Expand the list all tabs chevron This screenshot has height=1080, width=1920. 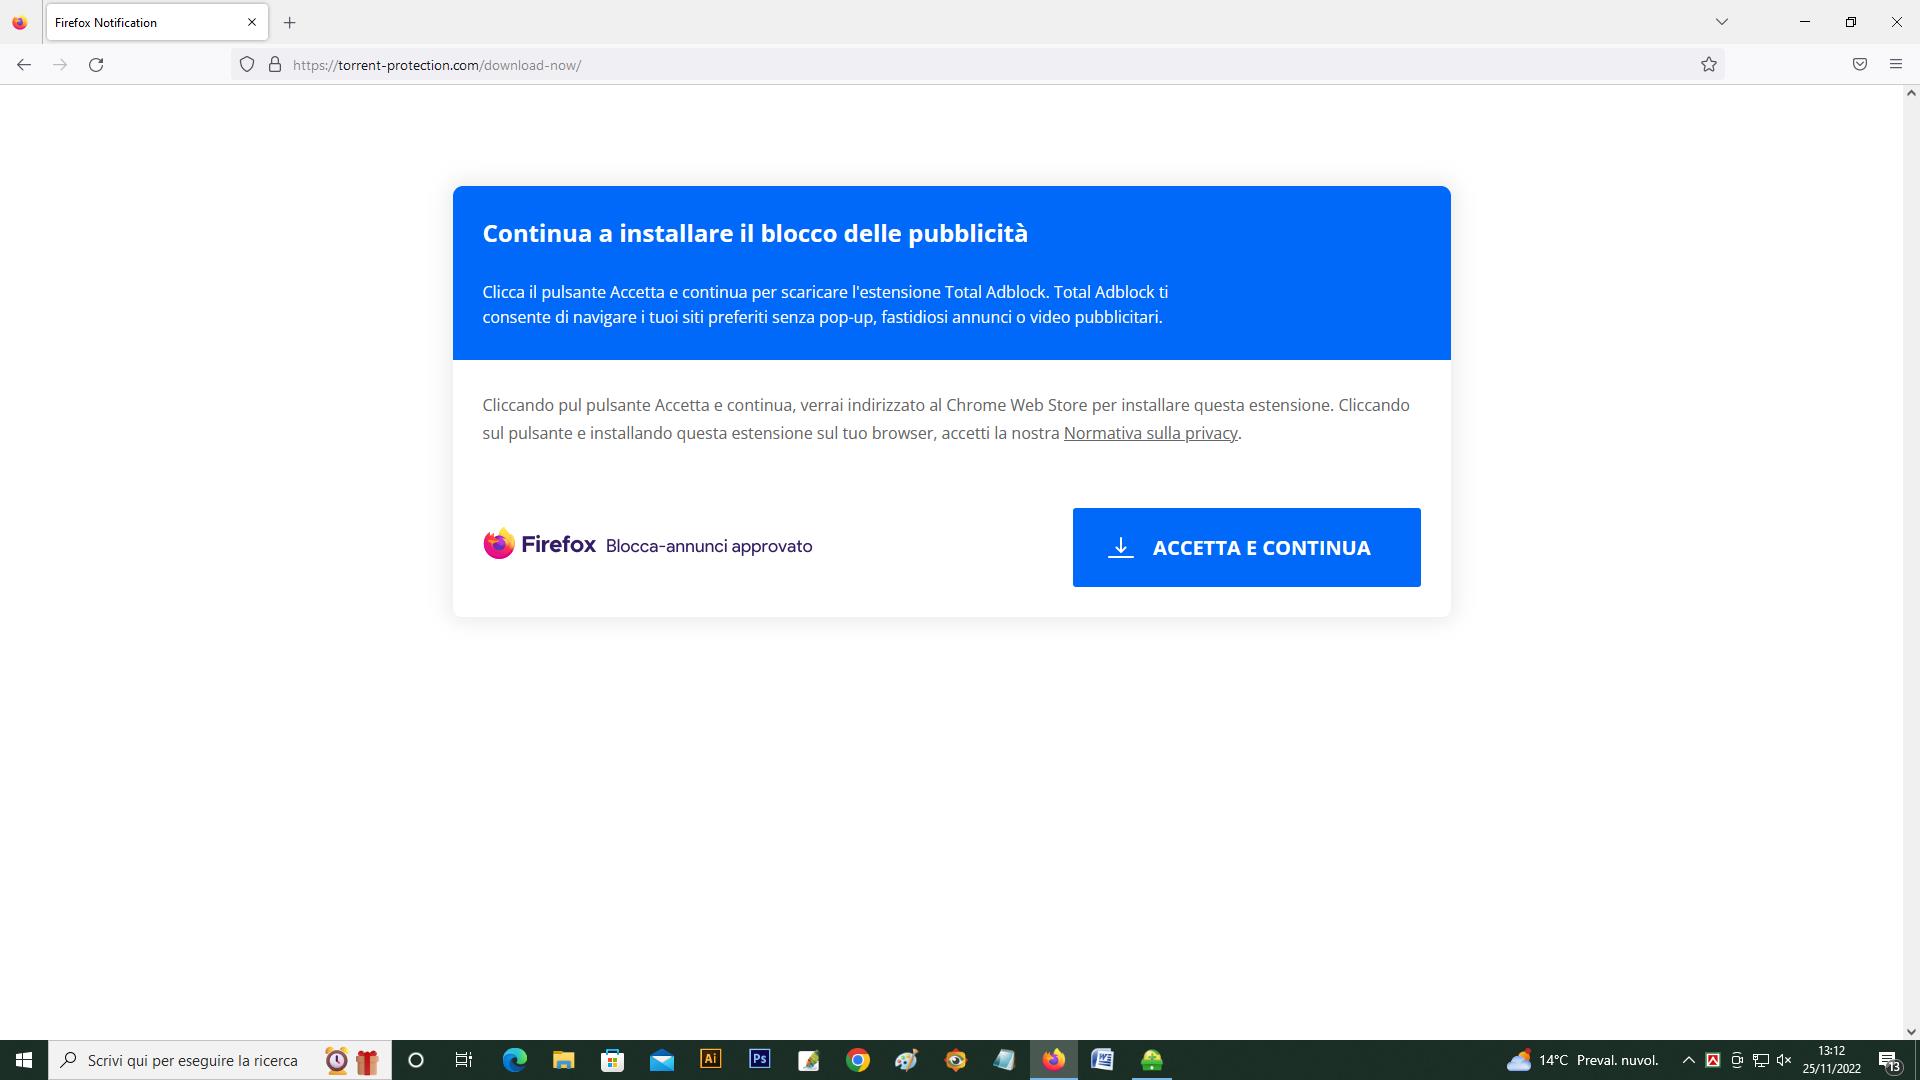(1722, 22)
